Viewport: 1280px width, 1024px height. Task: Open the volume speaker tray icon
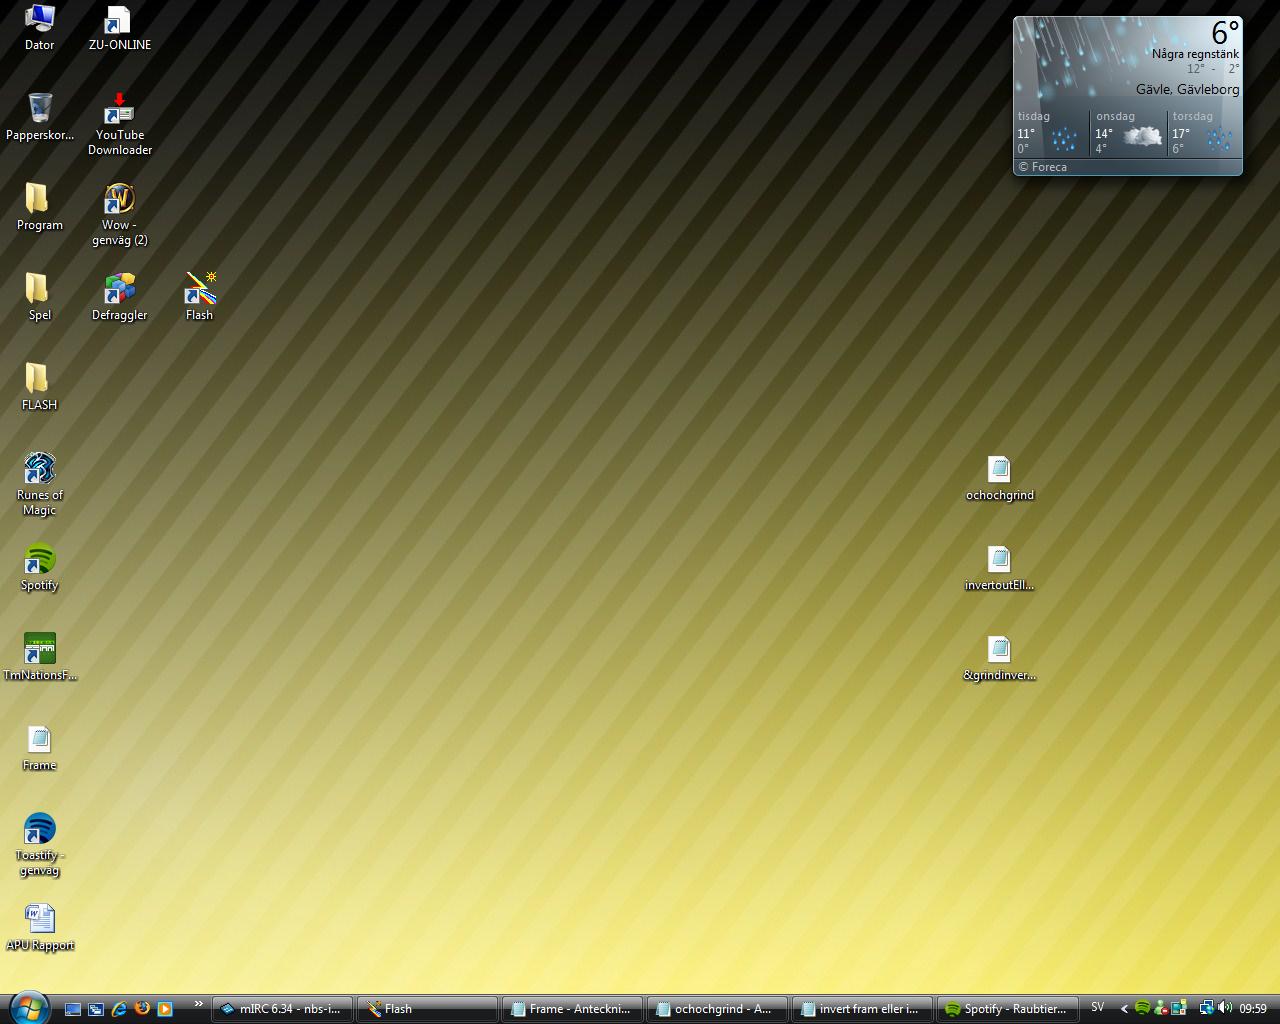1225,1008
